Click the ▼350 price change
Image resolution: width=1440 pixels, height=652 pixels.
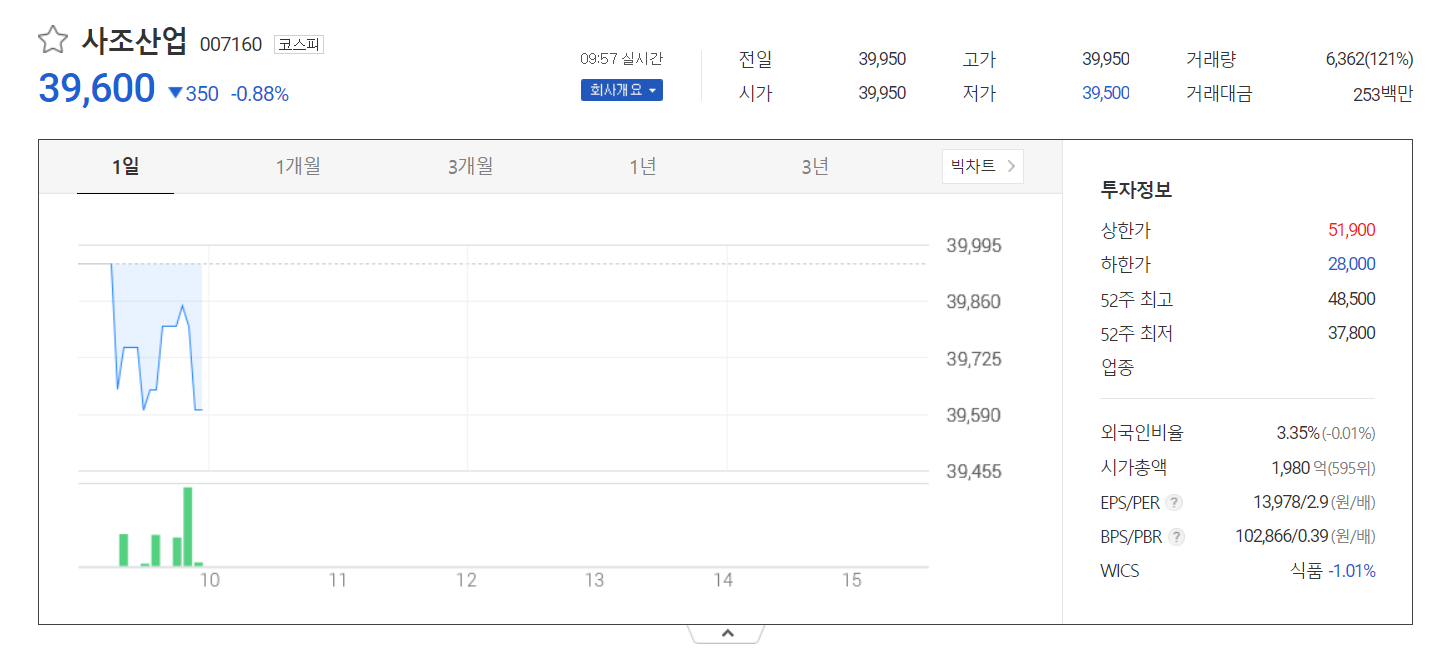pos(193,94)
